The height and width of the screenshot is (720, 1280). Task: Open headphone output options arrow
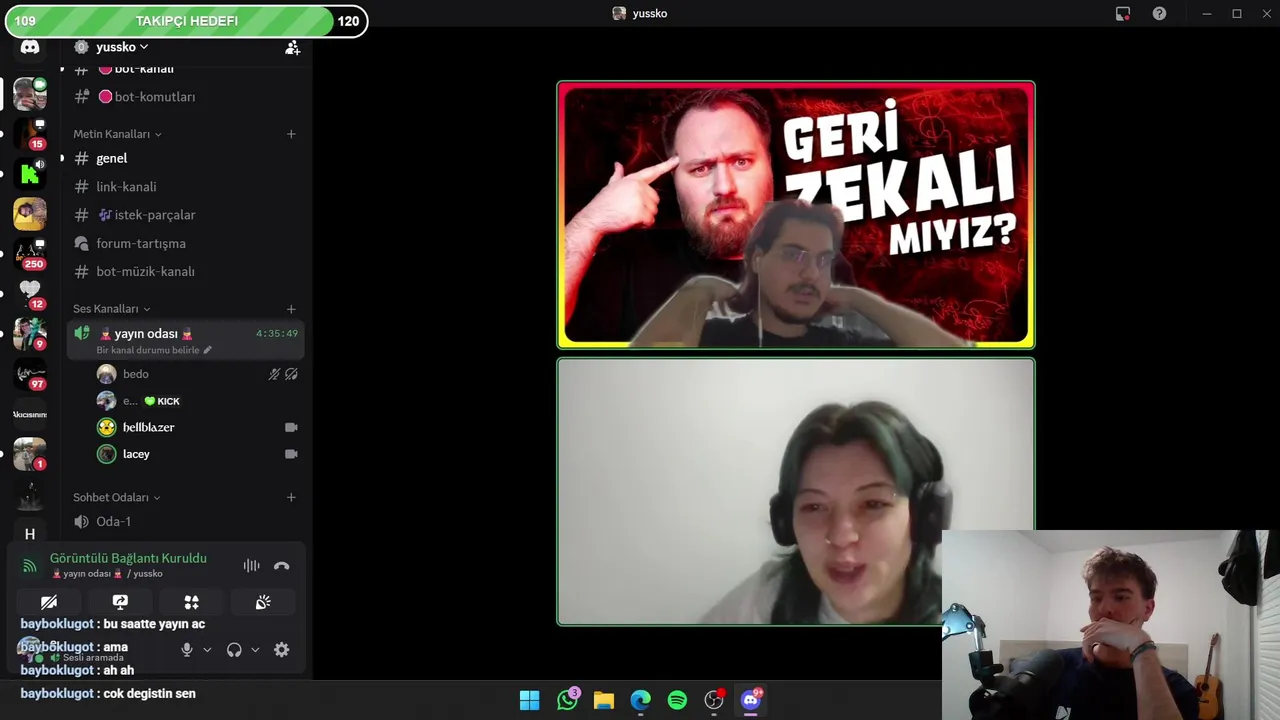255,650
